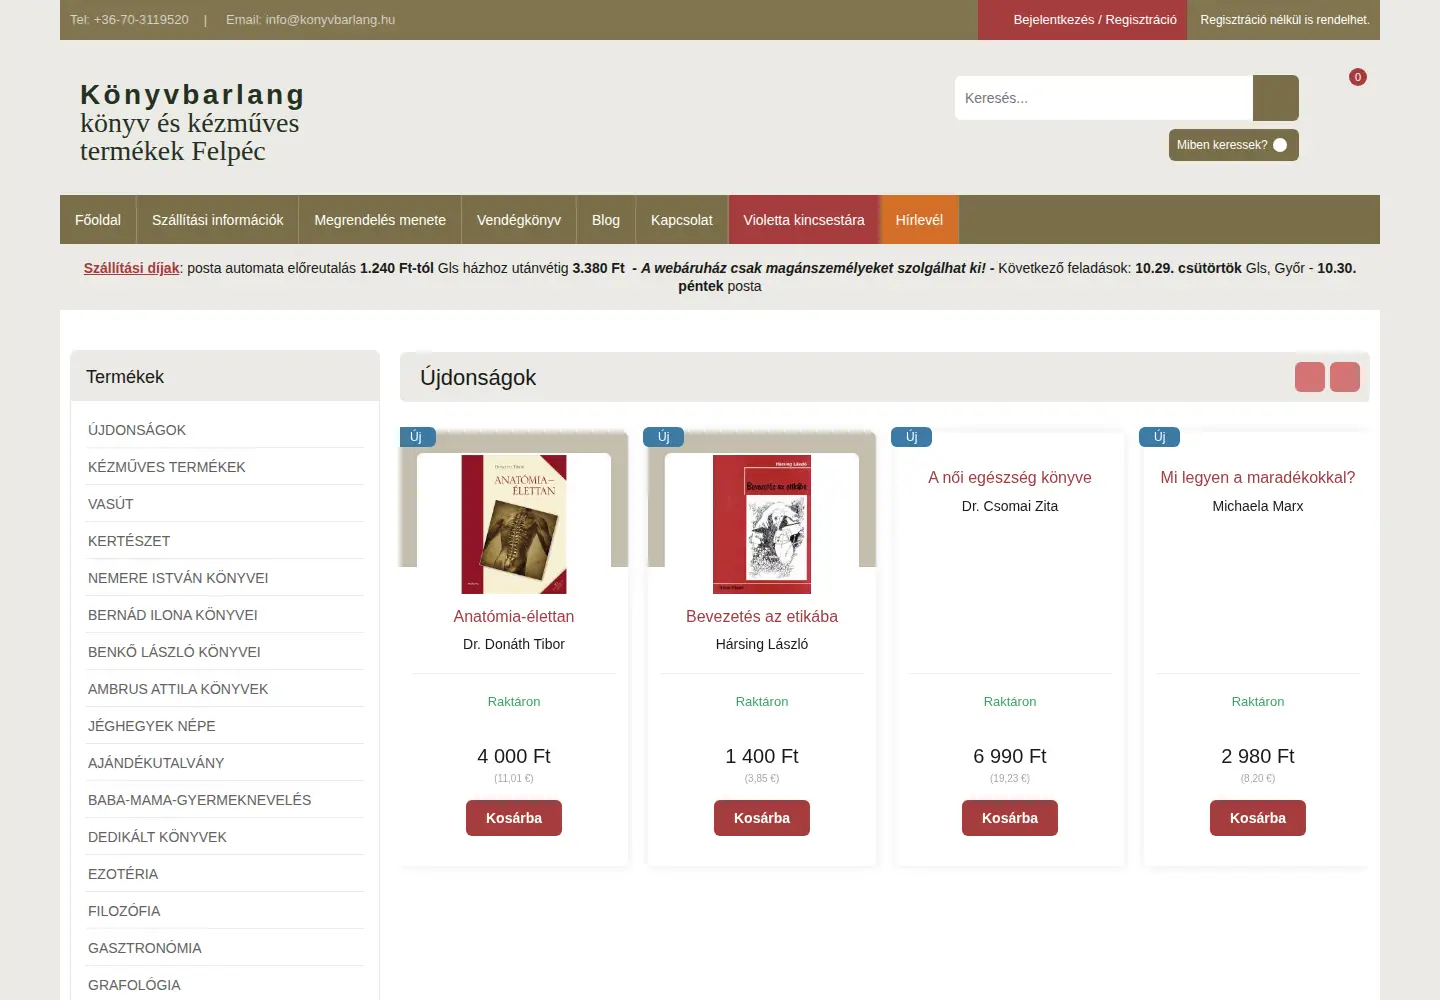Add Mi legyen a maradékokkal? to cart
This screenshot has width=1440, height=1000.
1258,818
